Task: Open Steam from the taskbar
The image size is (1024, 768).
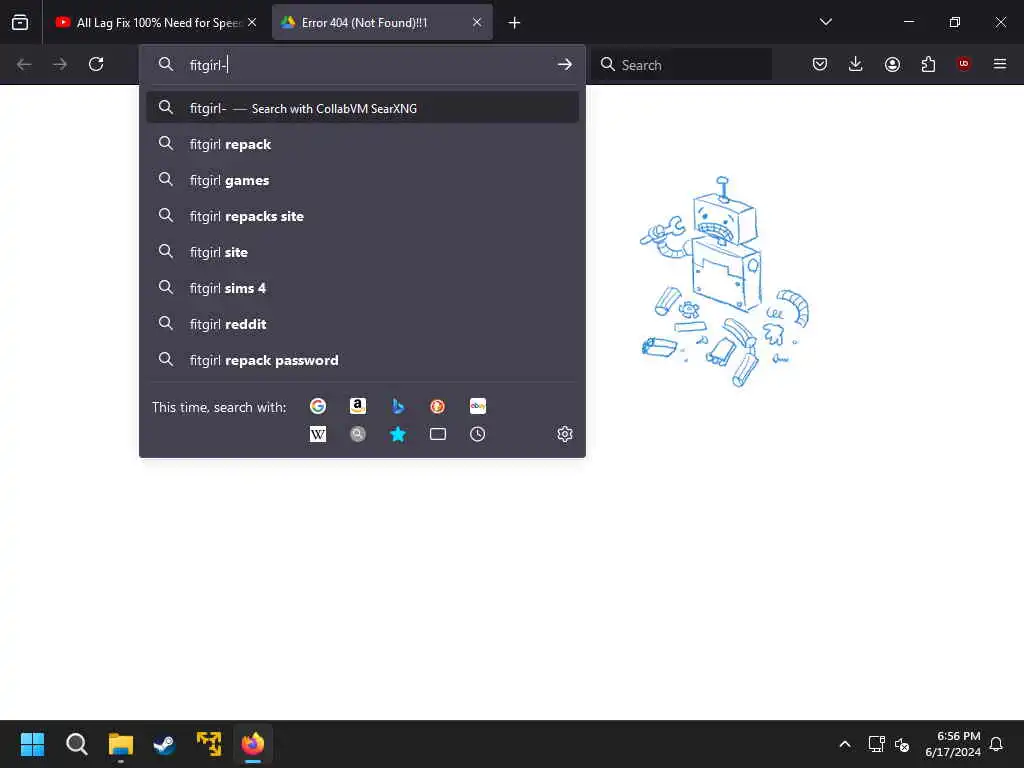Action: 165,744
